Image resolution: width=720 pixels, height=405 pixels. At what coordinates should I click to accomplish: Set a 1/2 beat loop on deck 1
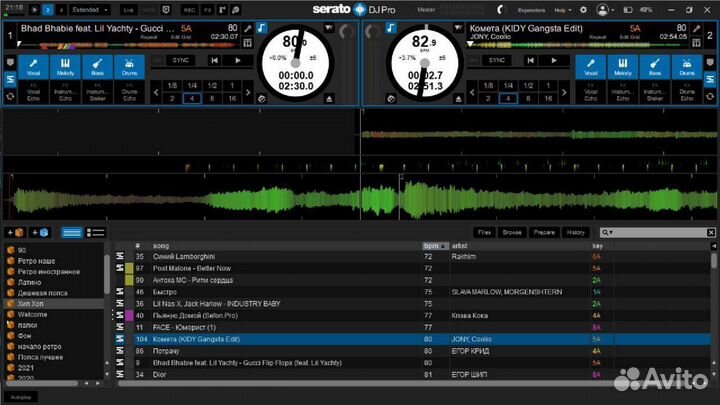[212, 85]
